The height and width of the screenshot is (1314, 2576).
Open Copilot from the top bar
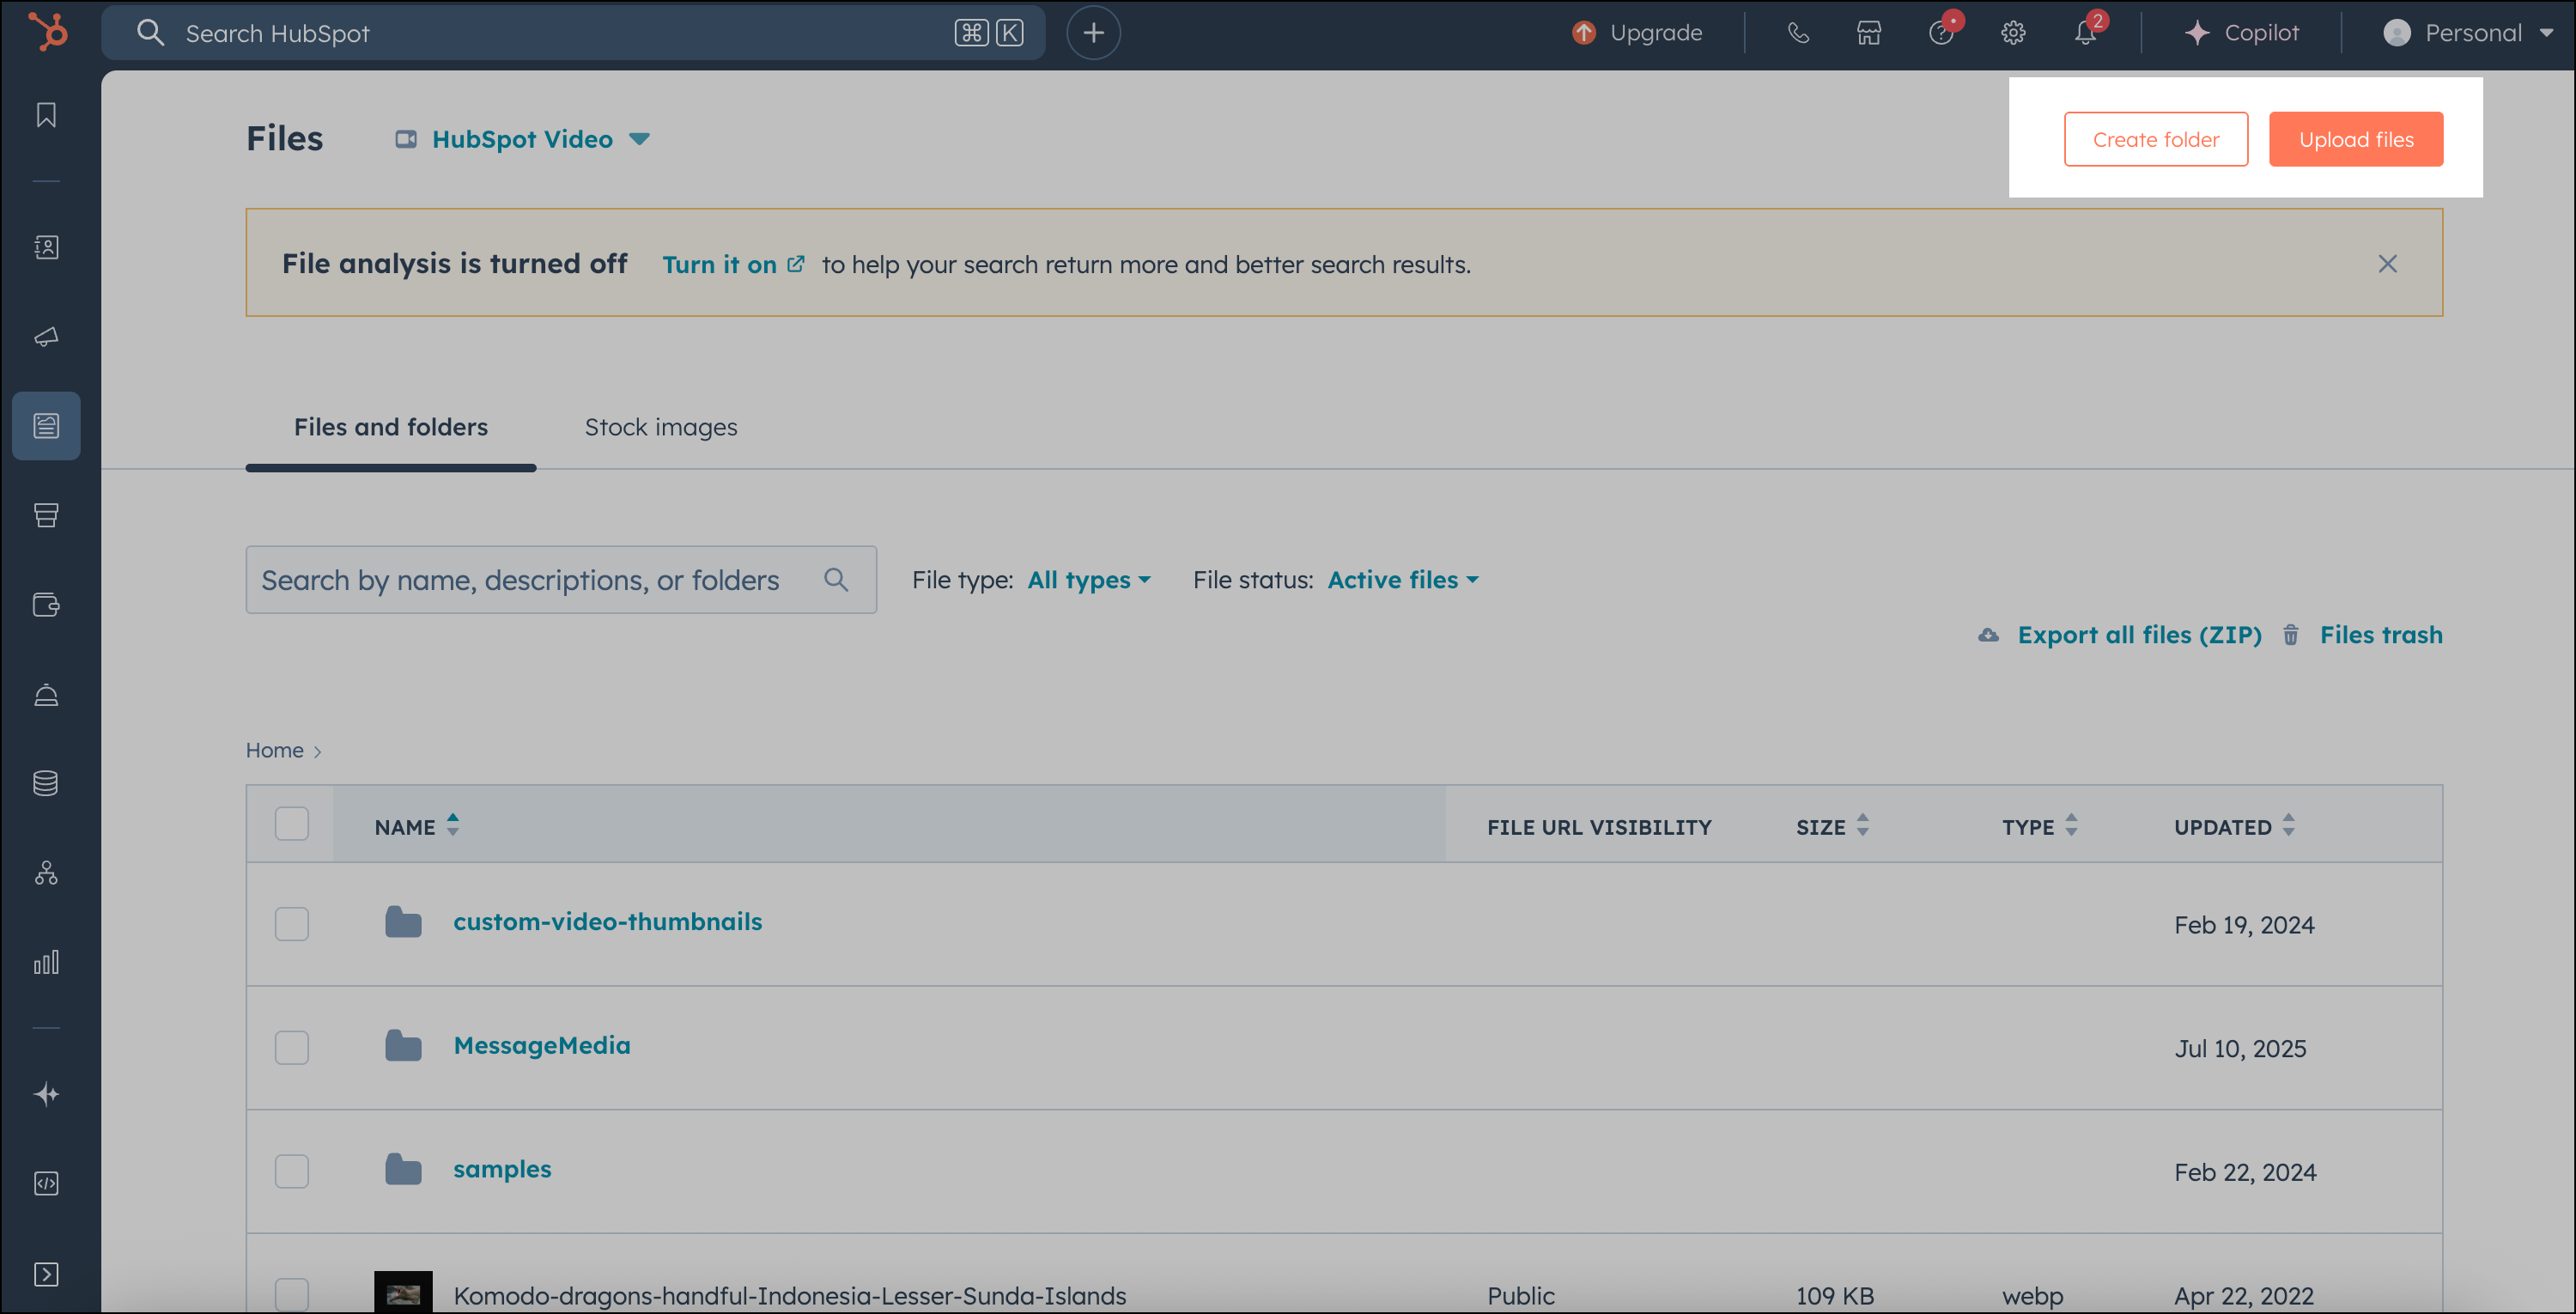tap(2241, 33)
